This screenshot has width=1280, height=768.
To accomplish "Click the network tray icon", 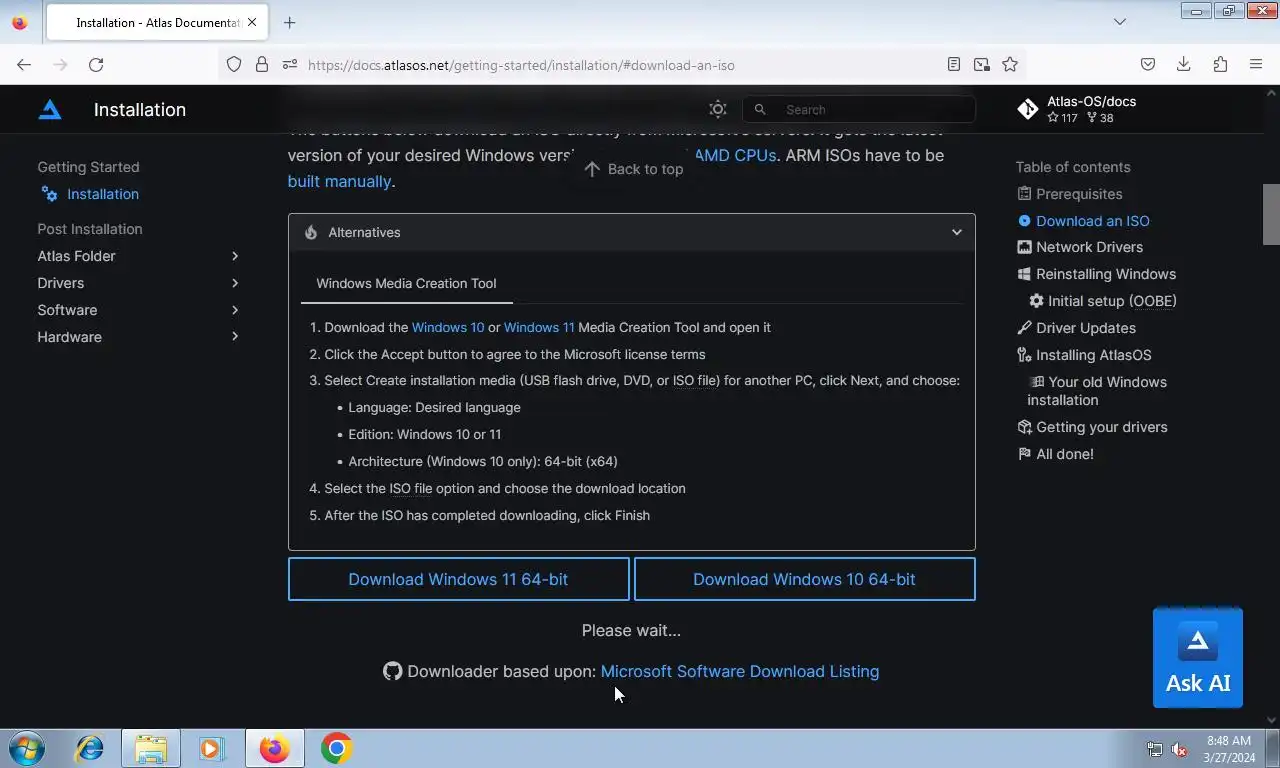I will (1155, 749).
